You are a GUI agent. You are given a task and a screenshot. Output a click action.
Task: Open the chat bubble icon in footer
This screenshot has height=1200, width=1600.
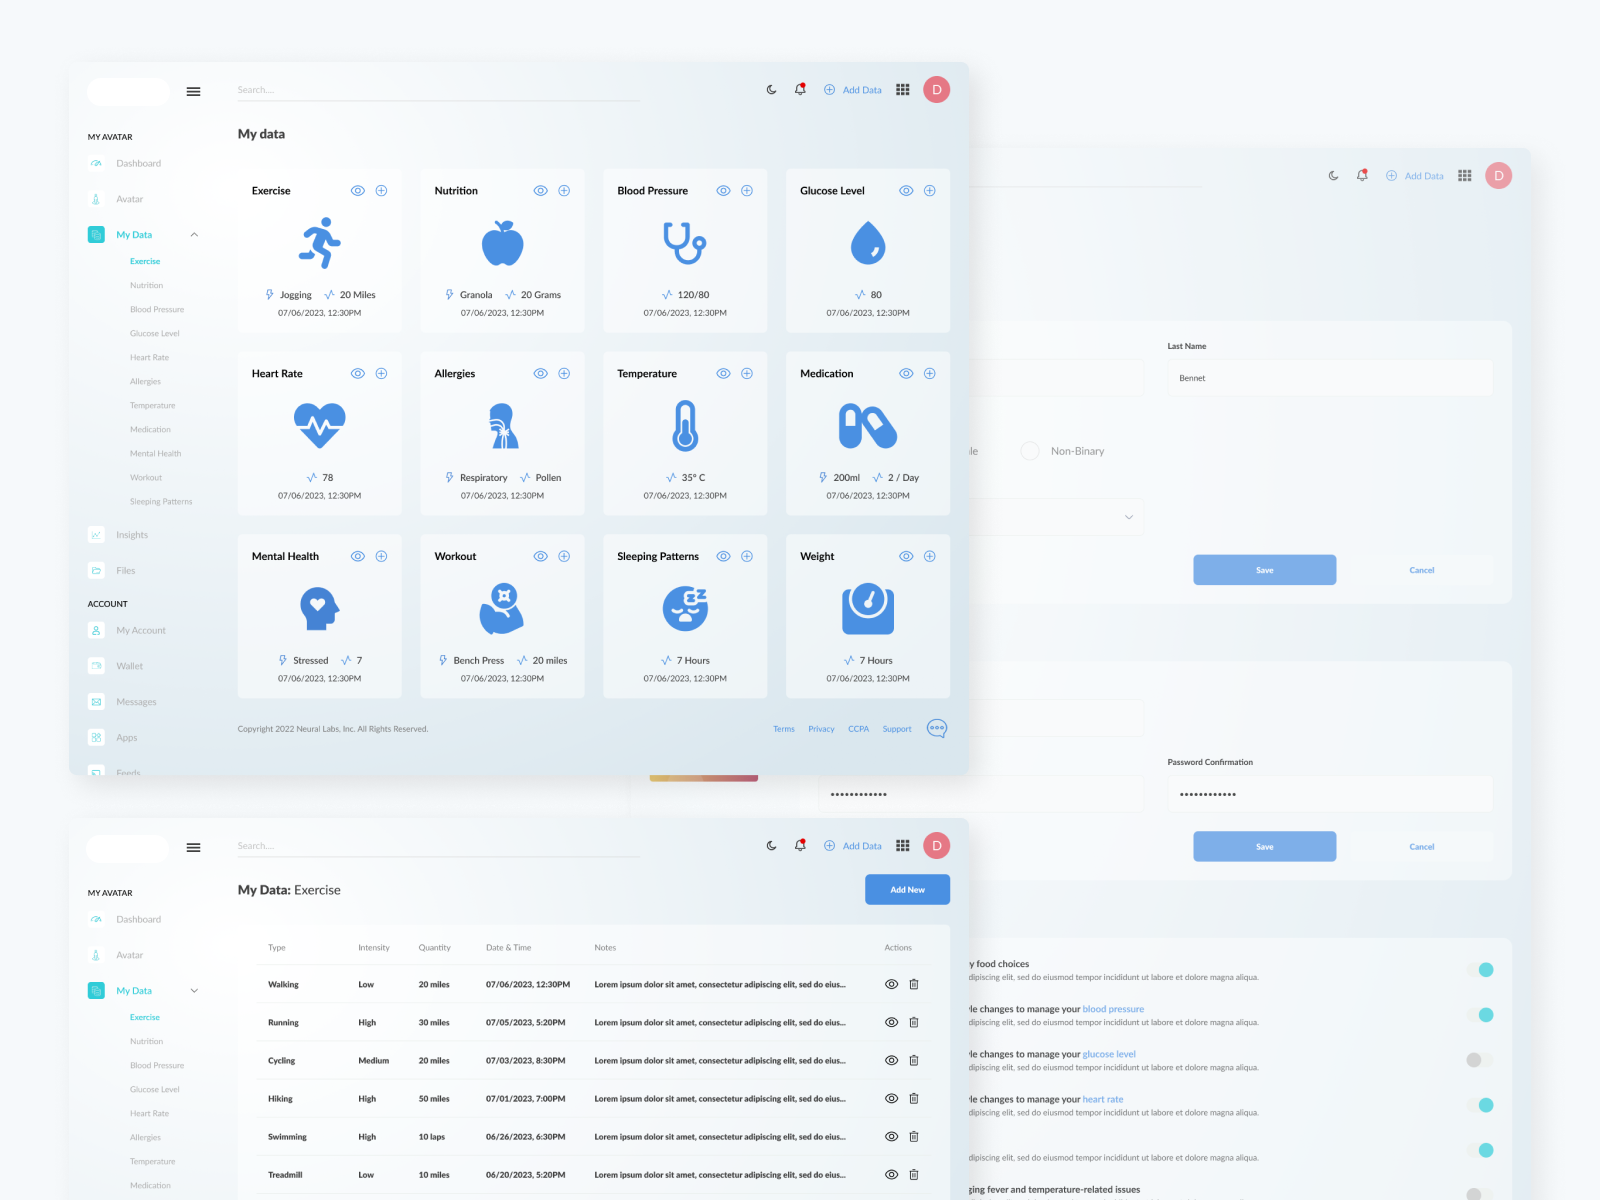[x=936, y=729]
